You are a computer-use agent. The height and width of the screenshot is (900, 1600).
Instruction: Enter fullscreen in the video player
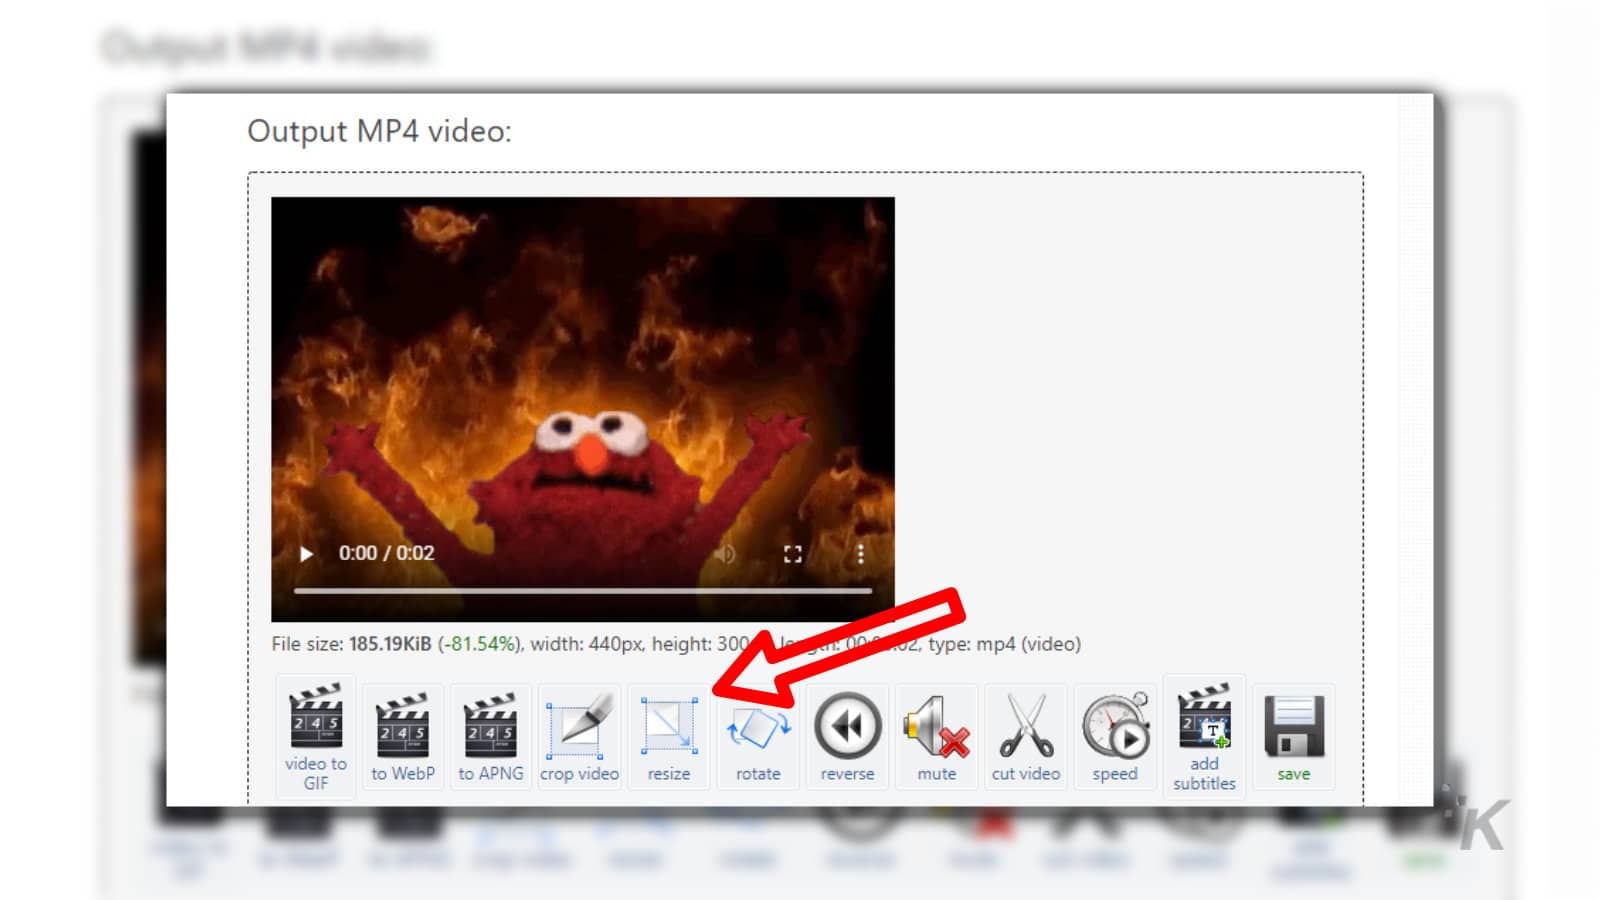pyautogui.click(x=793, y=554)
